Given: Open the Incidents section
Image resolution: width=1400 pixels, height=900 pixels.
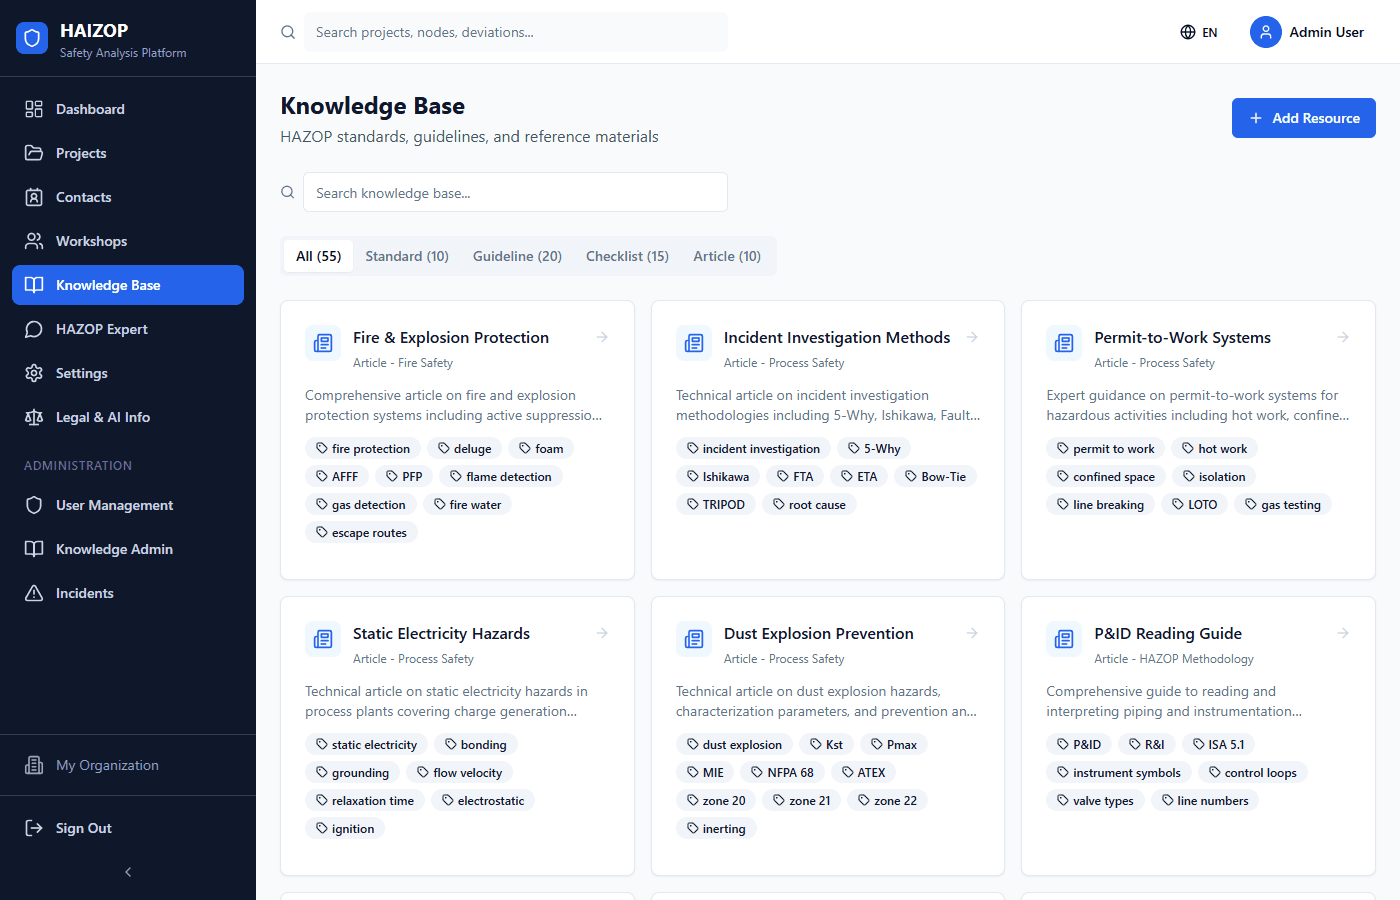Looking at the screenshot, I should [83, 592].
